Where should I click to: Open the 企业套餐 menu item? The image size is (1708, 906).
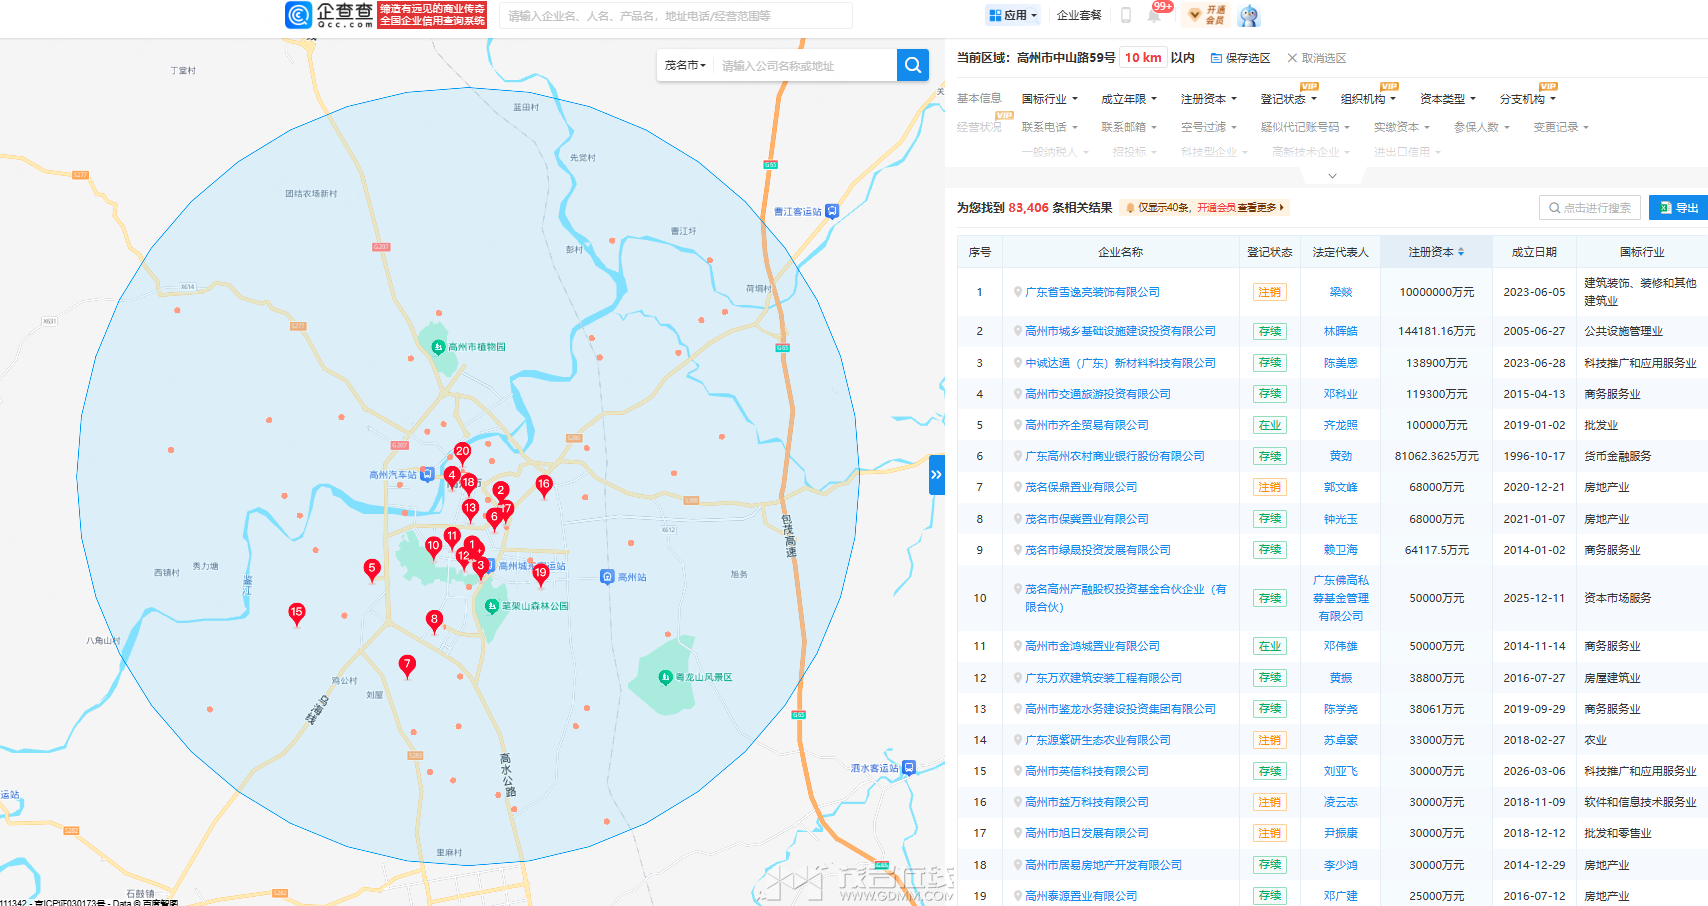[x=1079, y=15]
